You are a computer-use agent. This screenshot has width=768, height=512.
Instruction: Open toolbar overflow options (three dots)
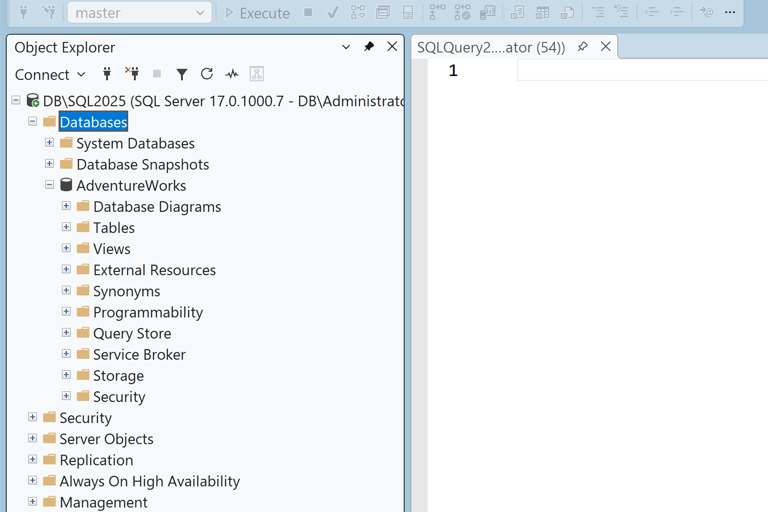(x=730, y=12)
